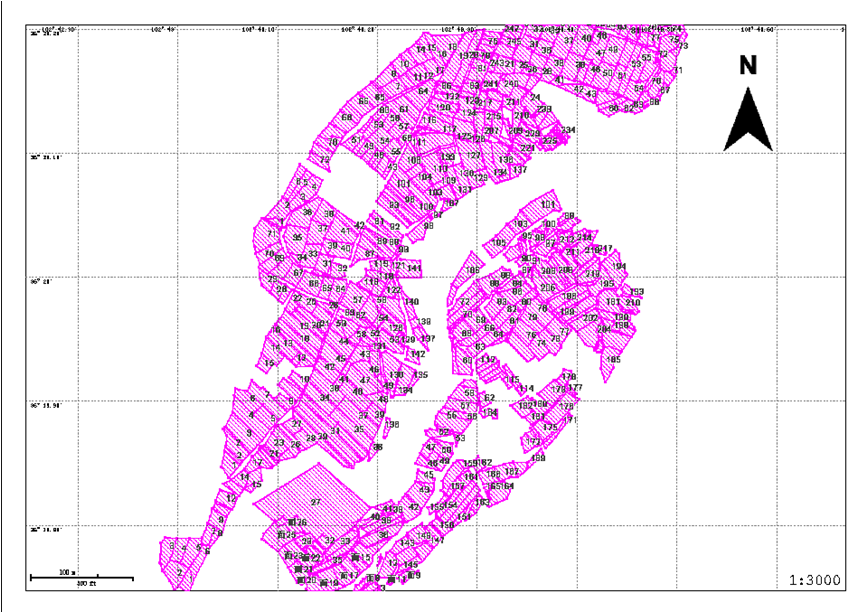Select parcel 153 on the far east edge
This screenshot has width=868, height=613.
tap(637, 292)
